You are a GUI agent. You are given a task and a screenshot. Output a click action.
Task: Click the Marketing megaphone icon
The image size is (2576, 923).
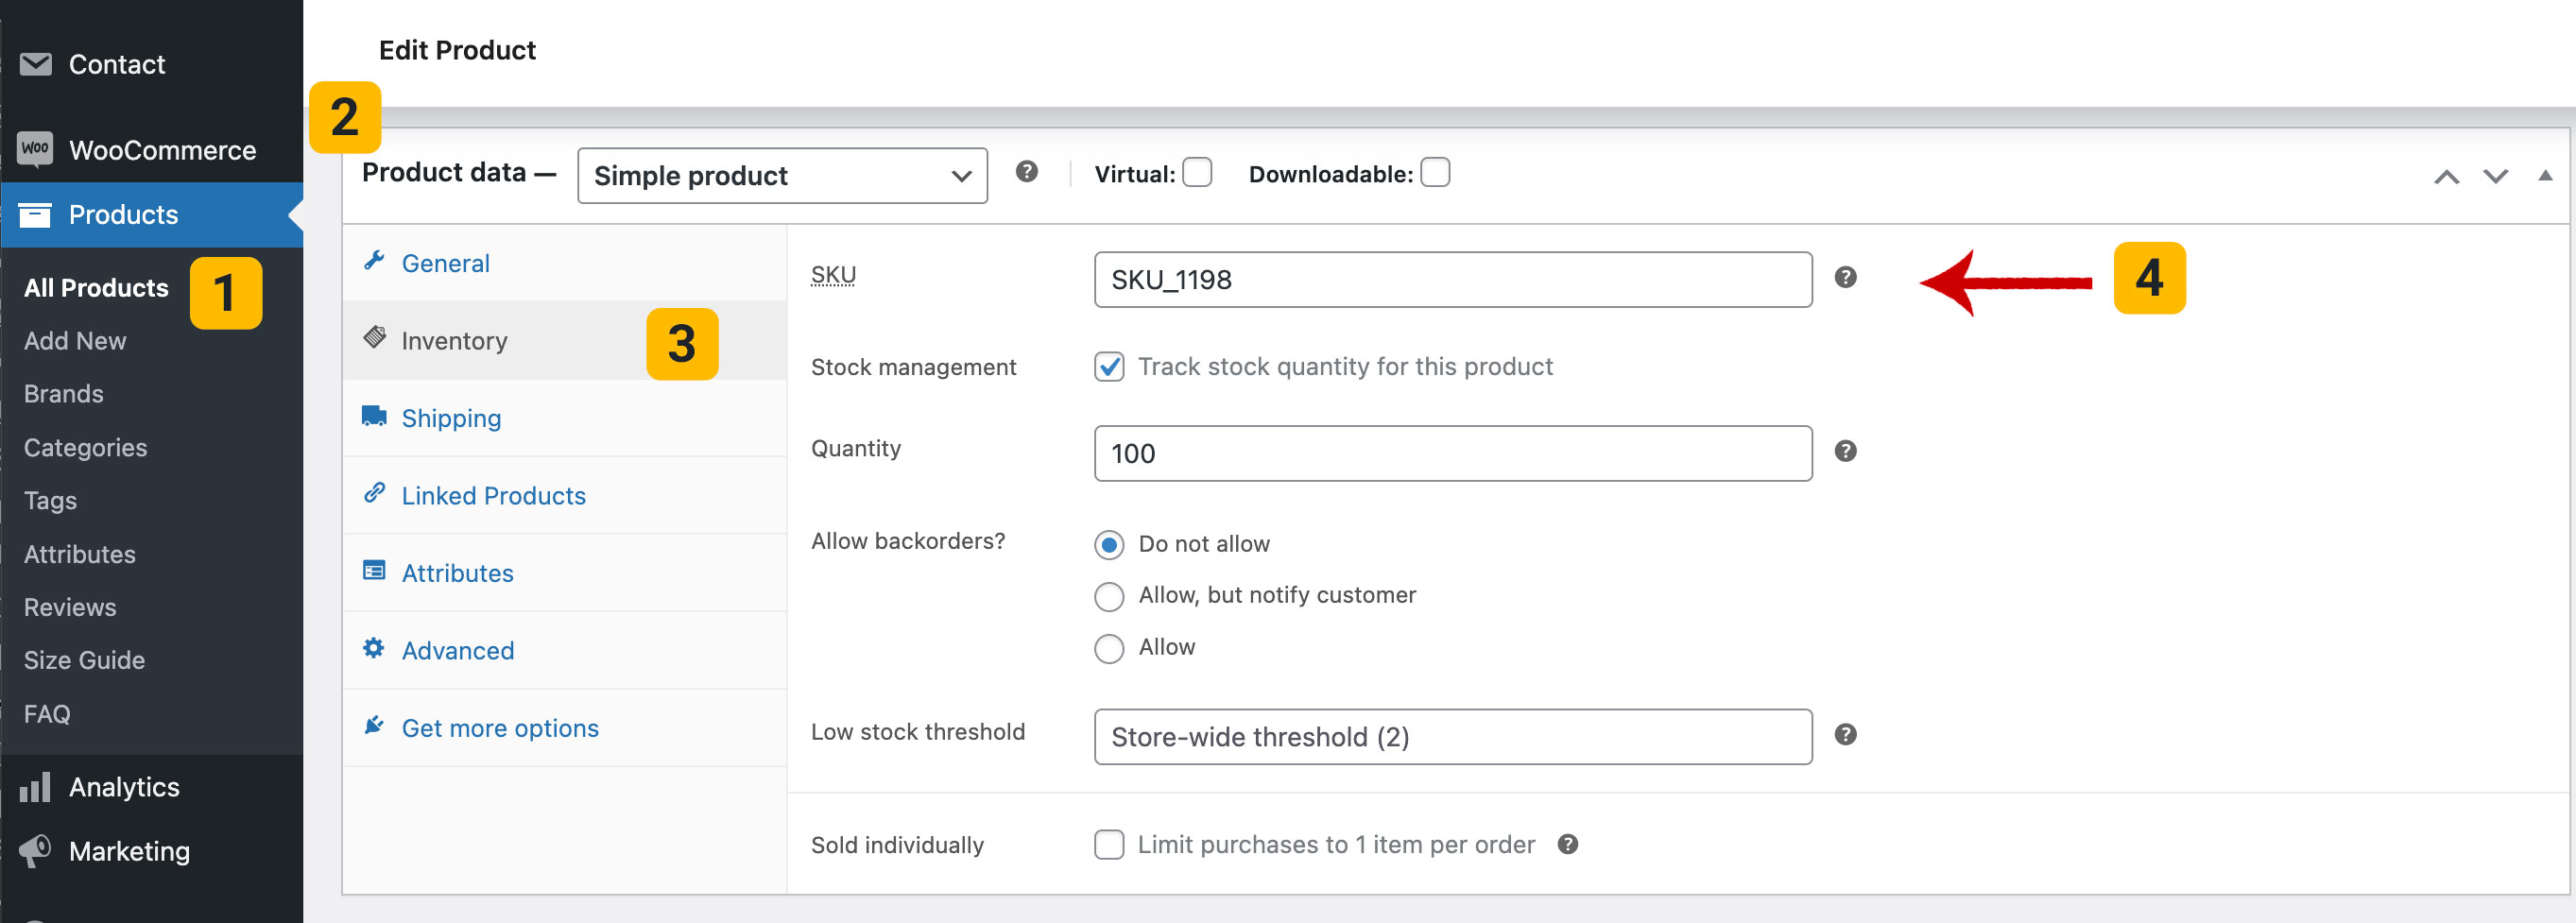tap(35, 851)
